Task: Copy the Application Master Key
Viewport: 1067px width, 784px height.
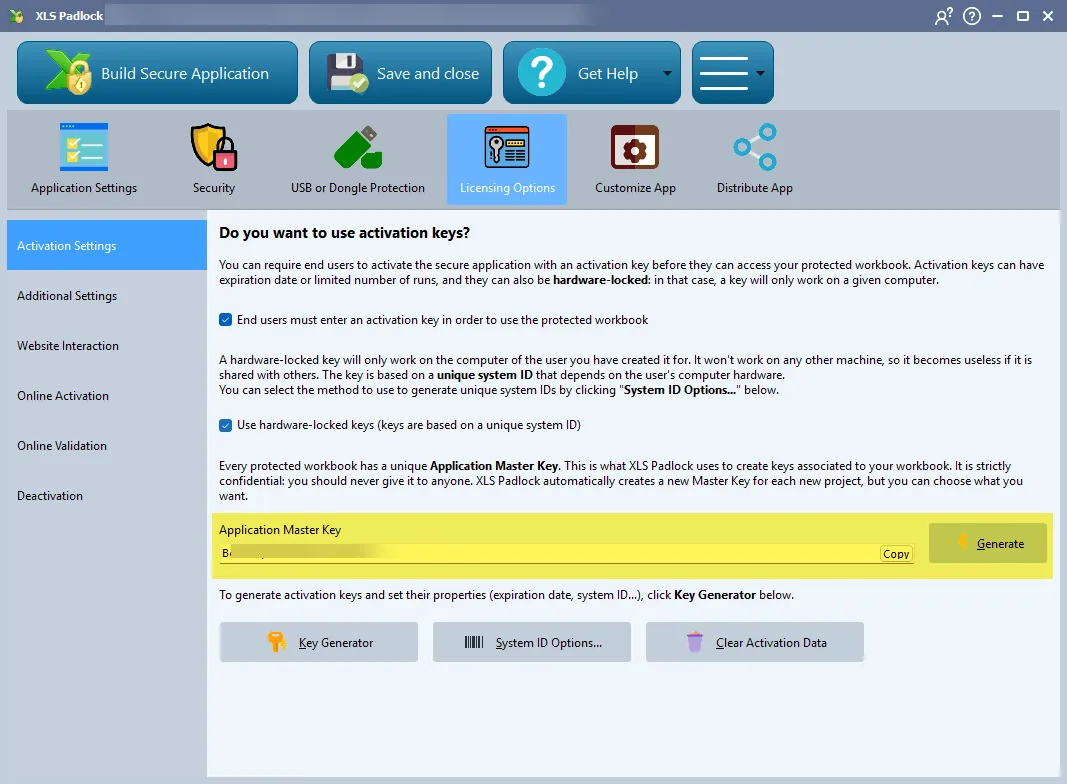Action: pyautogui.click(x=896, y=554)
